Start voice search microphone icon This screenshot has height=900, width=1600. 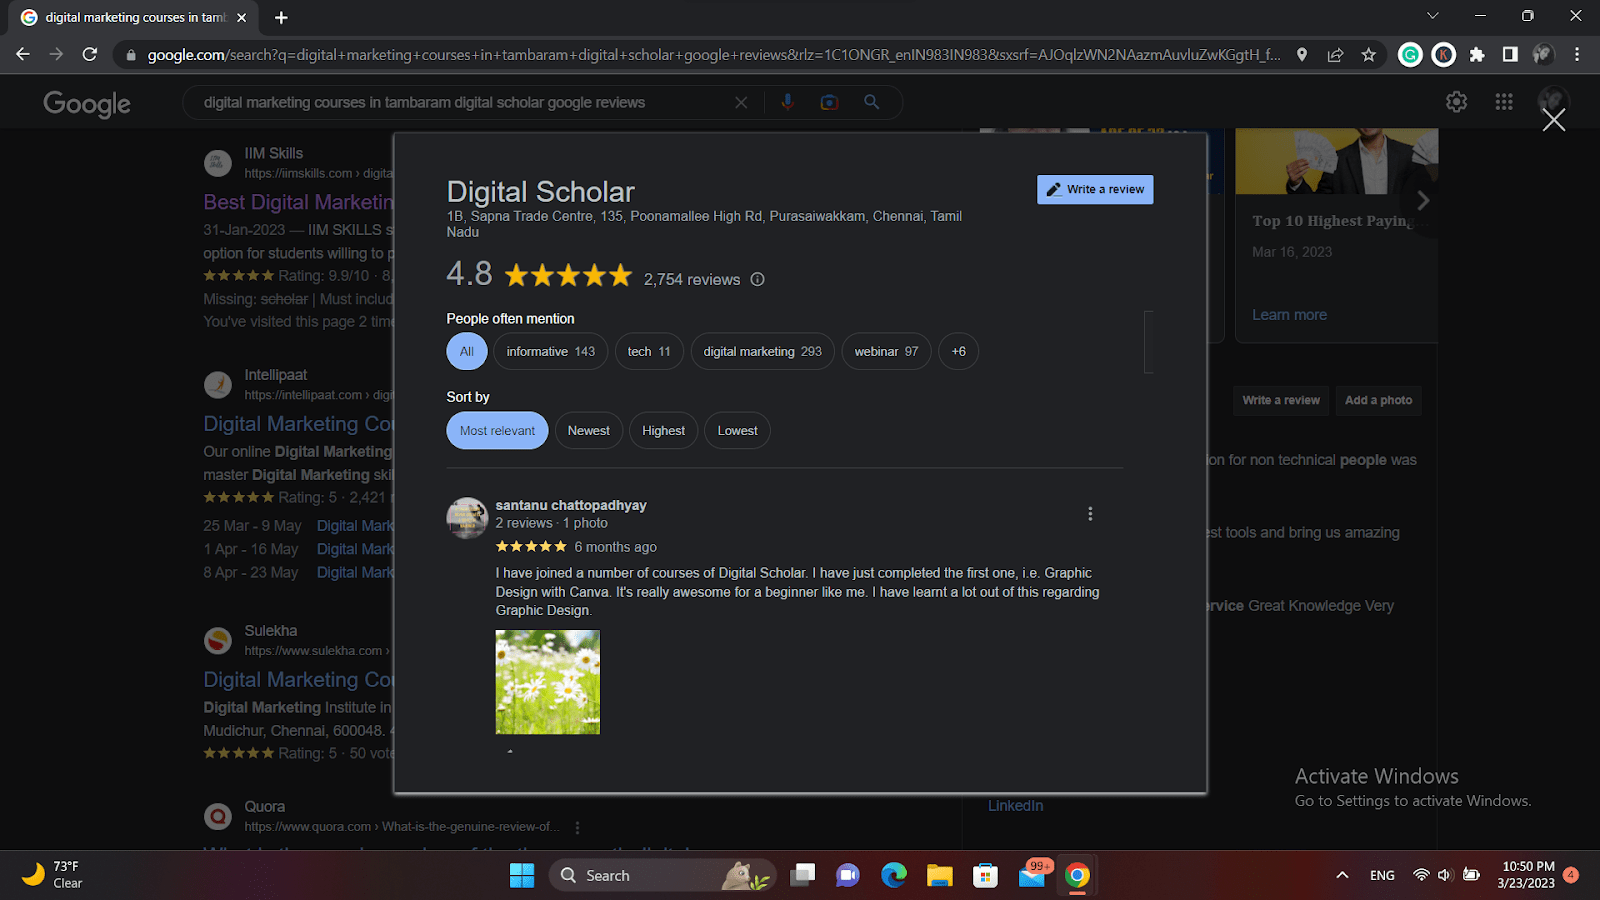(x=787, y=102)
